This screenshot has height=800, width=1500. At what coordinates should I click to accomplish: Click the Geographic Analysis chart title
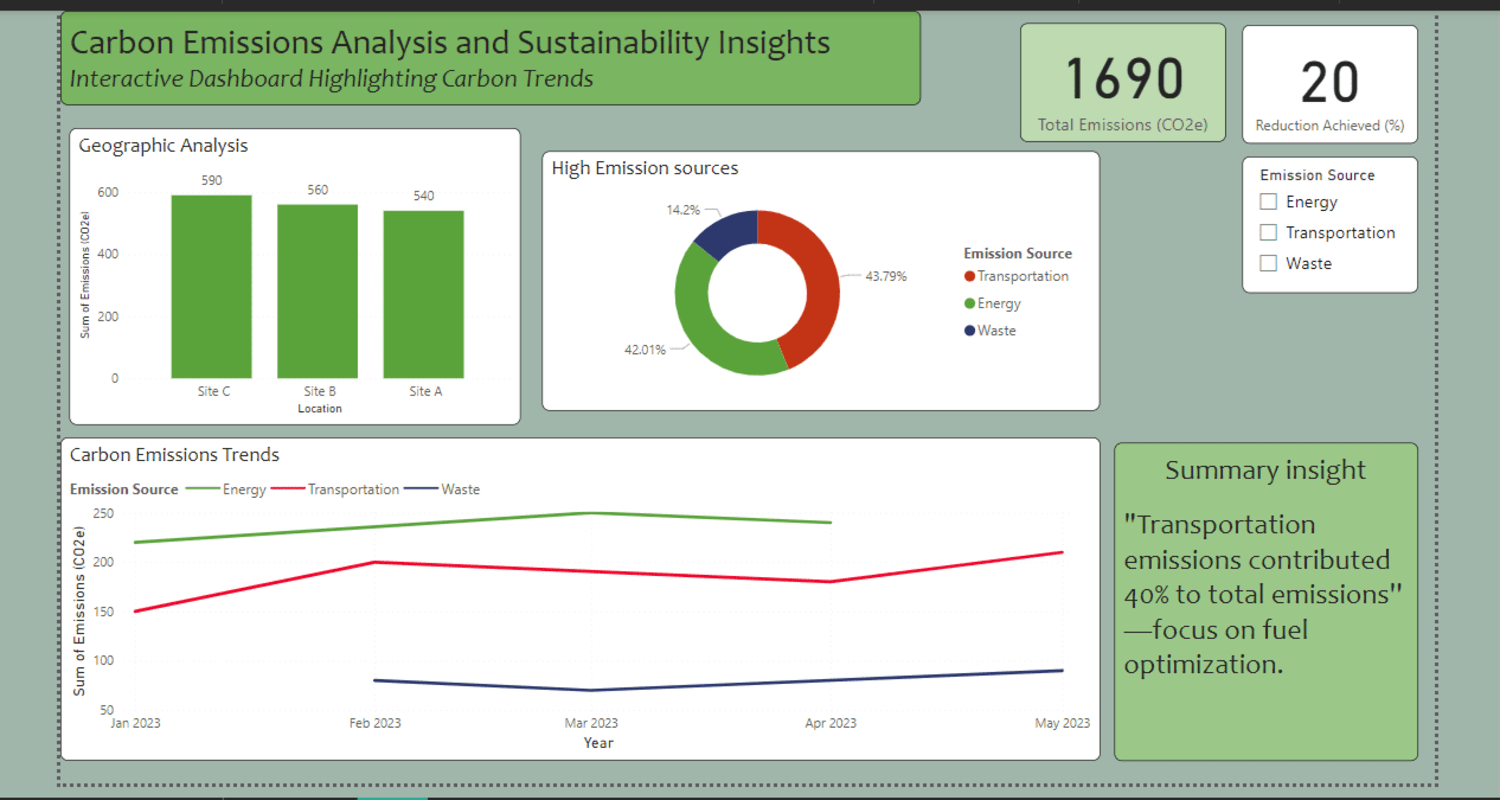(x=163, y=146)
